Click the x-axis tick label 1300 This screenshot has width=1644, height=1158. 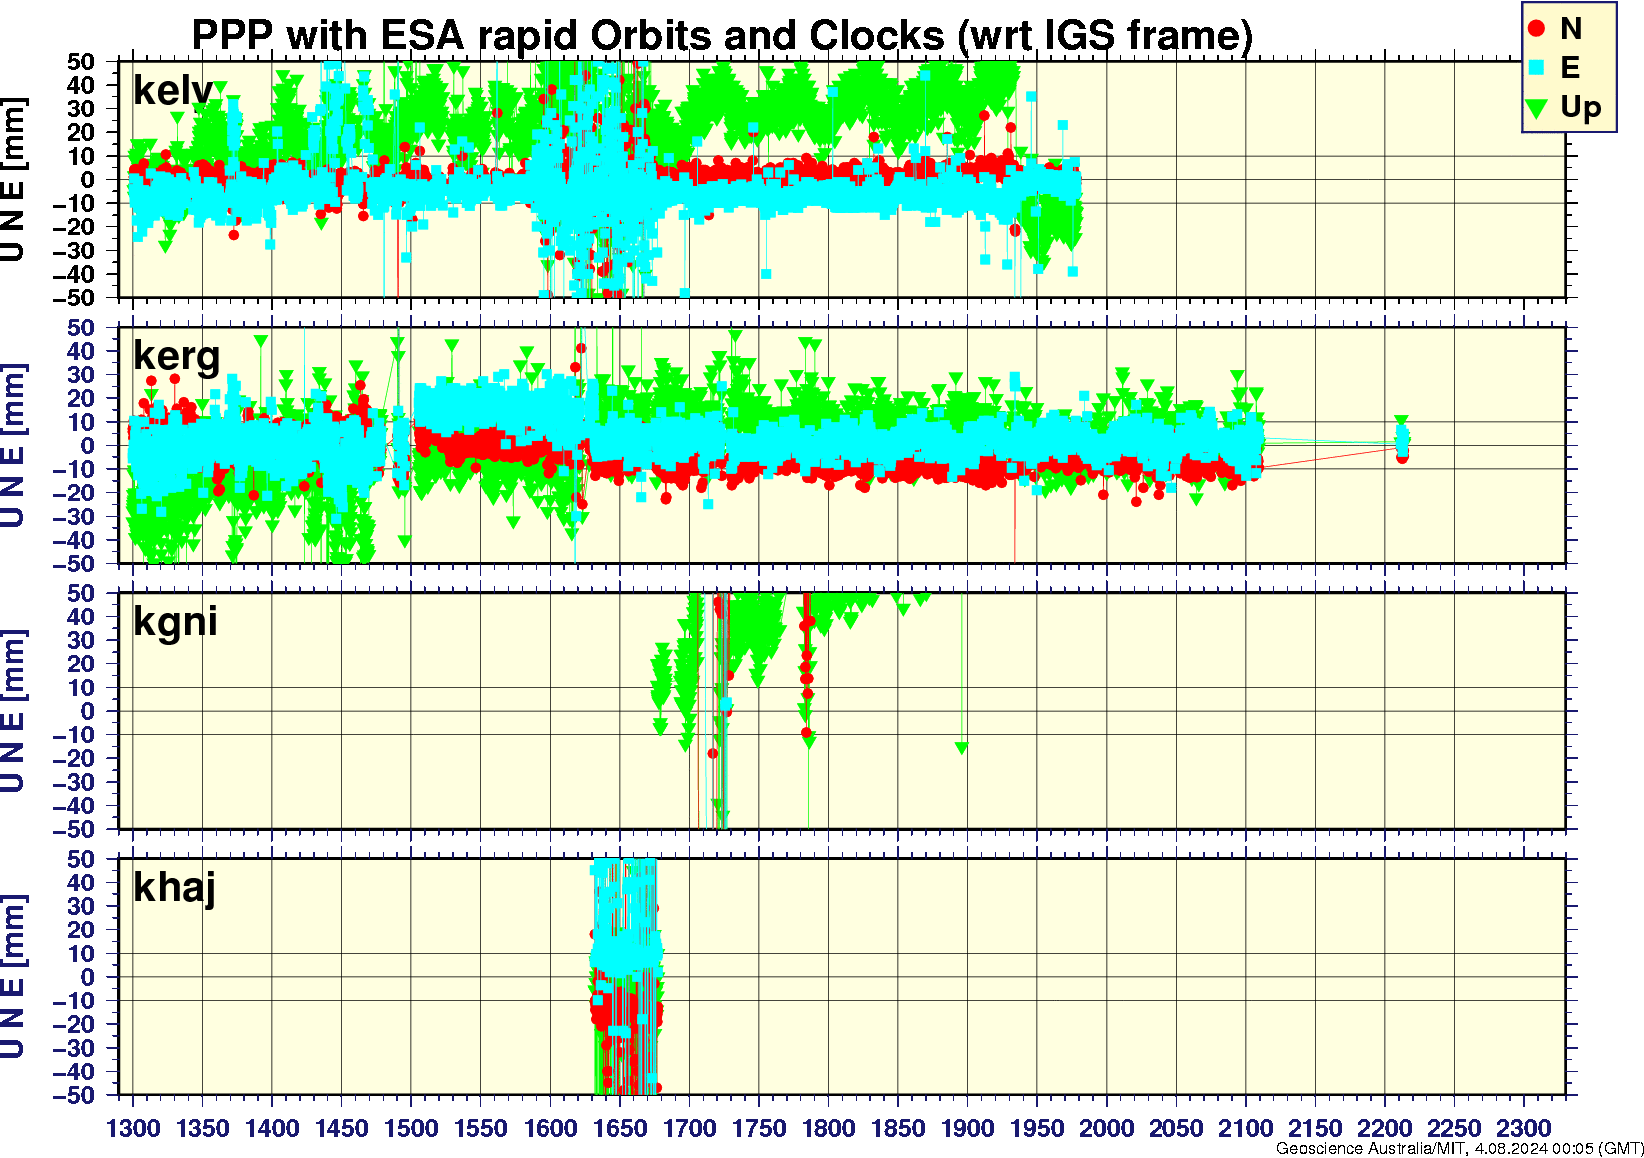coord(133,1128)
